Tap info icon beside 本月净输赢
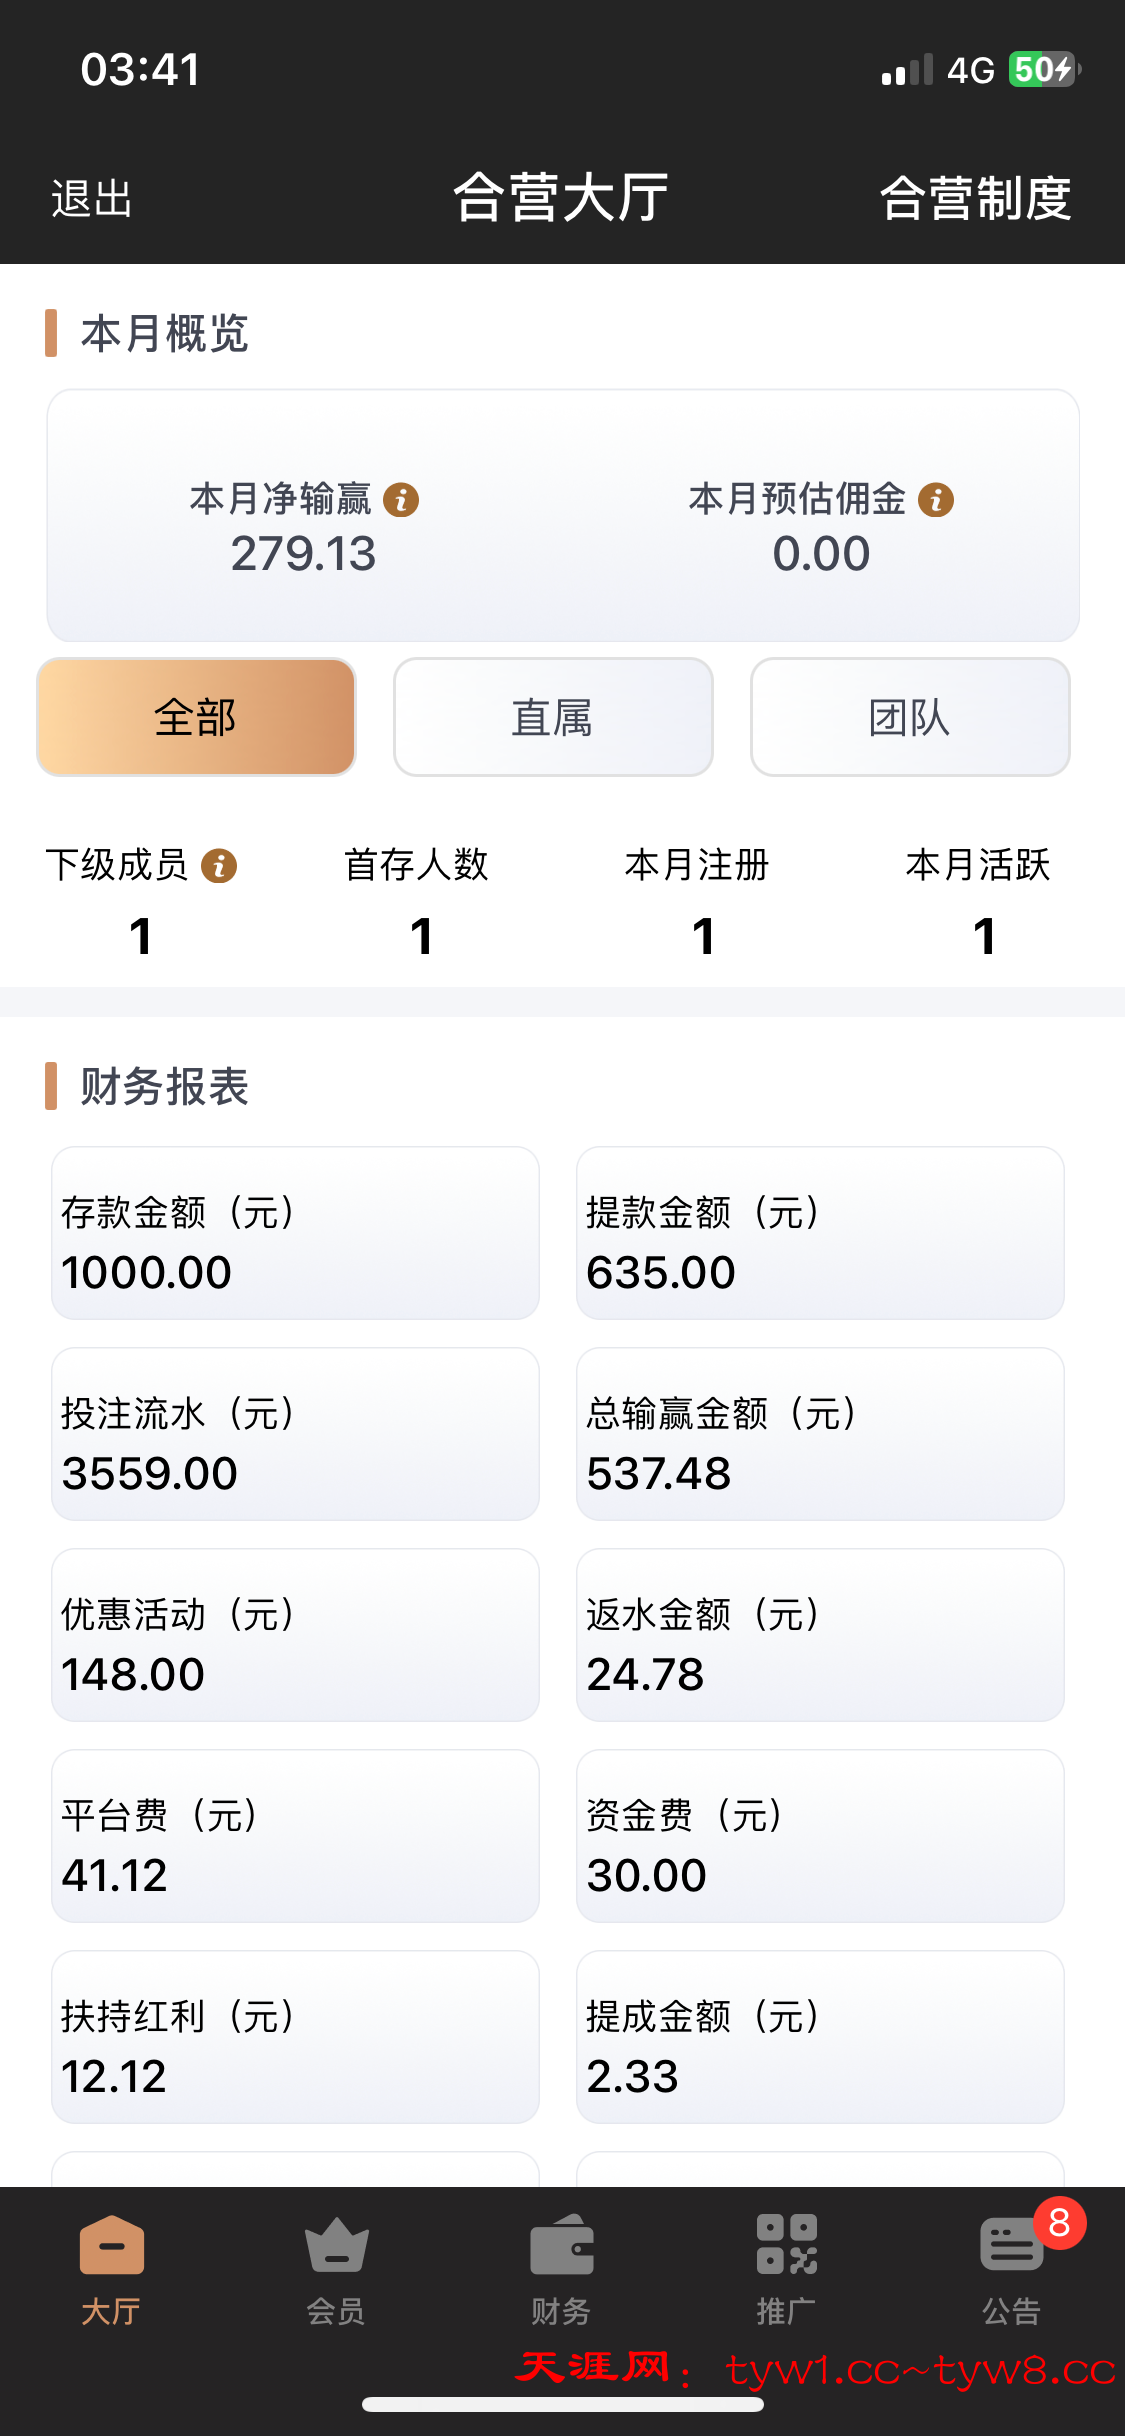This screenshot has height=2436, width=1125. click(x=402, y=499)
